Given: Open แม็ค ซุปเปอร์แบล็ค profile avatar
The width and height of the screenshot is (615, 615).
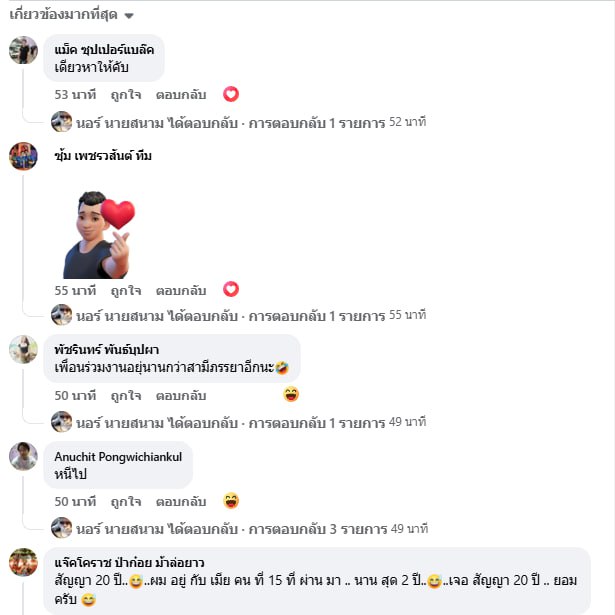Looking at the screenshot, I should click(x=24, y=50).
